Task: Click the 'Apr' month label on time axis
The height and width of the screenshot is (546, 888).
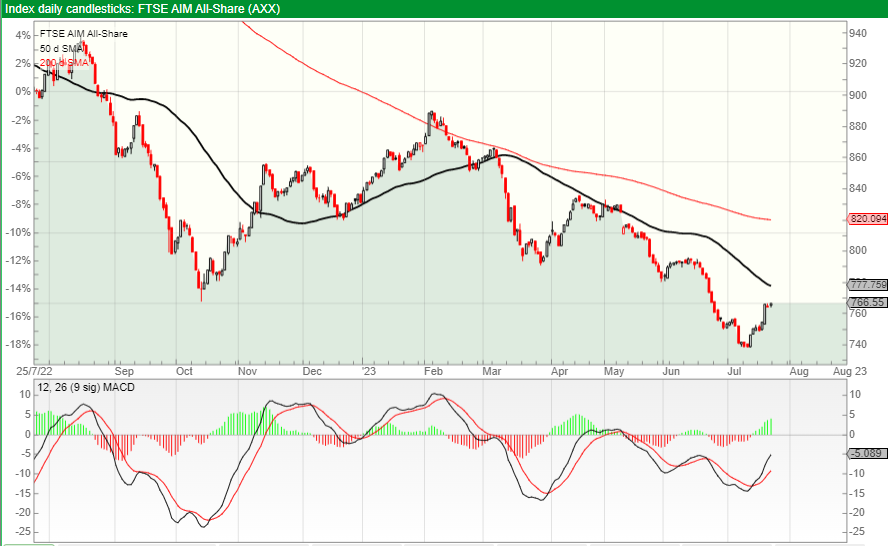Action: [x=560, y=371]
